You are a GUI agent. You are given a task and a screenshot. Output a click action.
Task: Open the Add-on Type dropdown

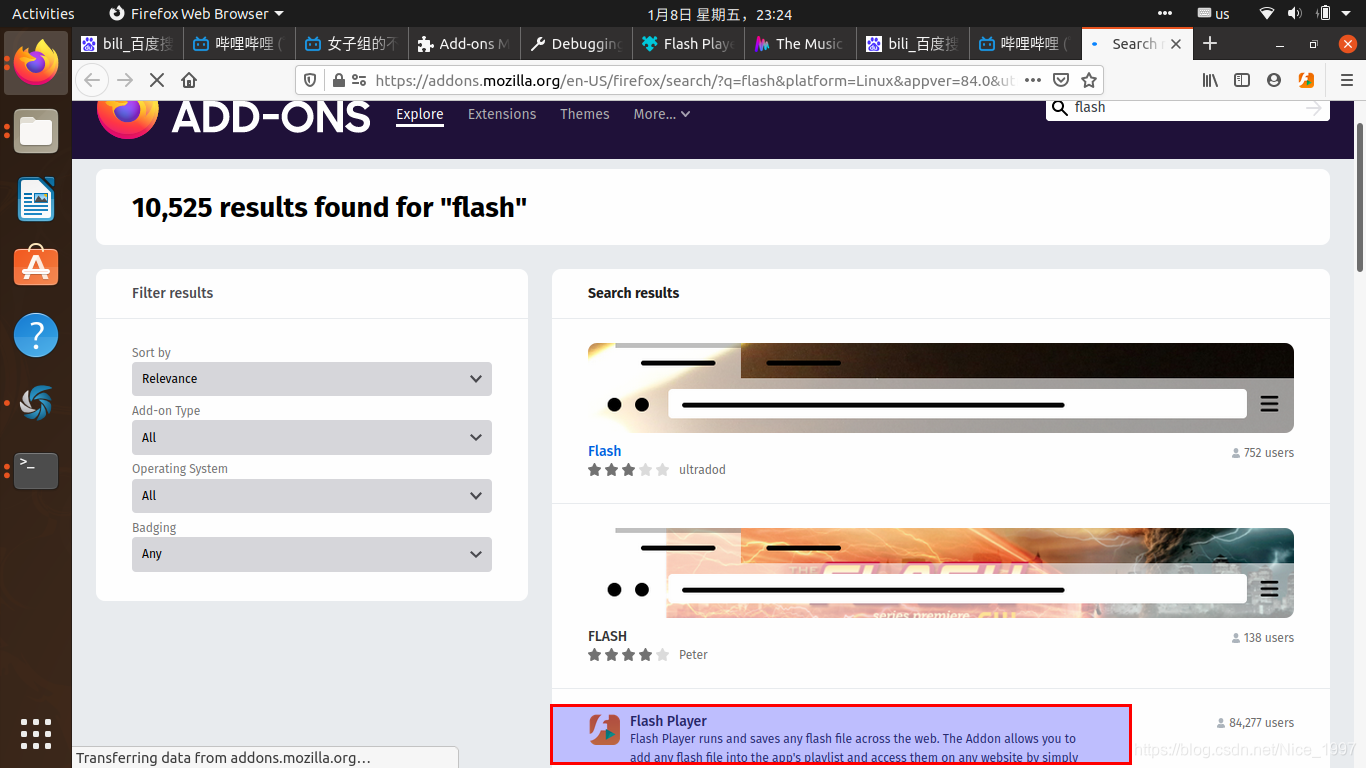(312, 437)
